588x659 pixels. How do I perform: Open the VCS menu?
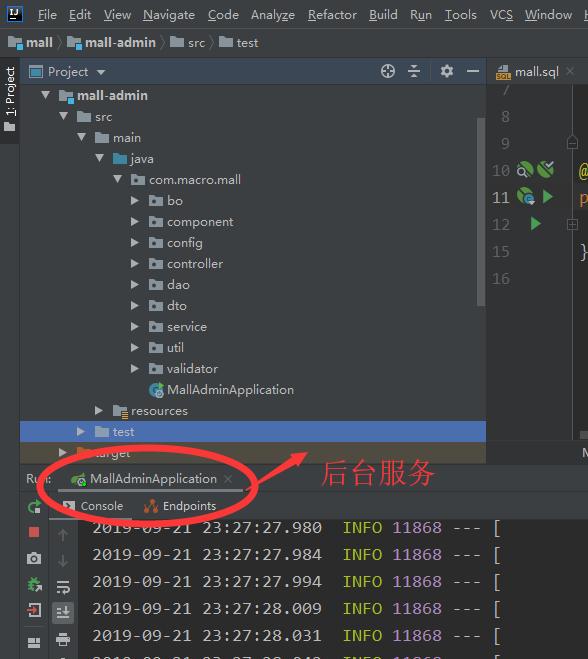(x=501, y=15)
